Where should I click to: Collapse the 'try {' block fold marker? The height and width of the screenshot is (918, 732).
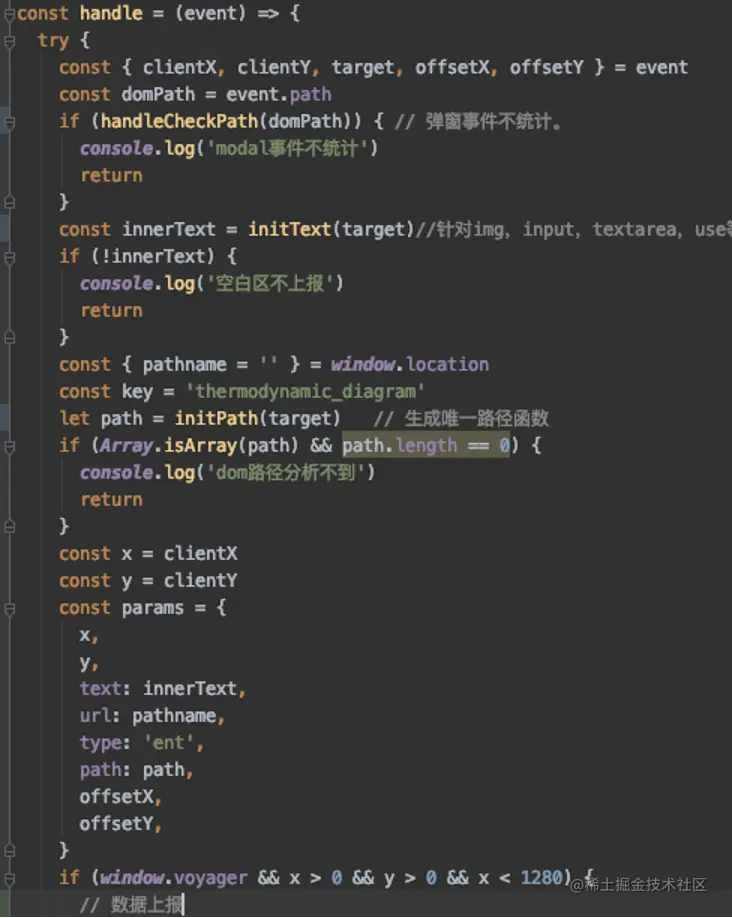(9, 41)
